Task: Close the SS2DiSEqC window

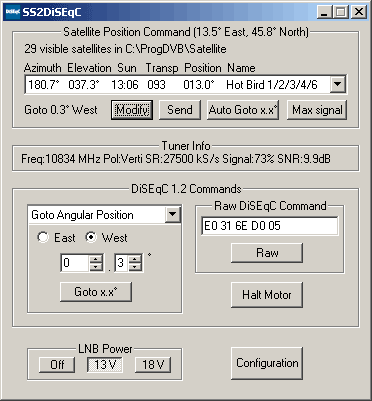Action: pos(359,12)
